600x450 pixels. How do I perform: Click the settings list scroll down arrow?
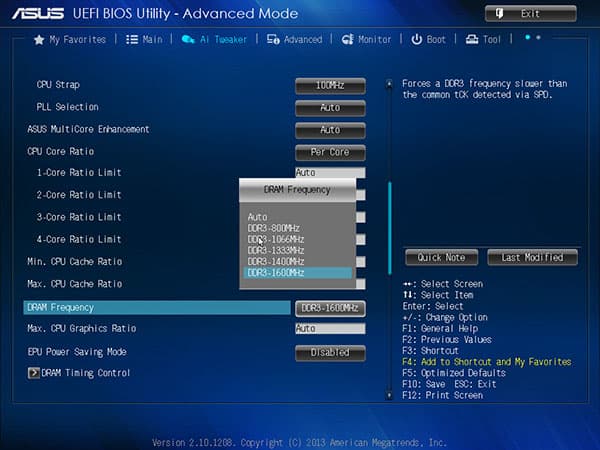tap(389, 395)
